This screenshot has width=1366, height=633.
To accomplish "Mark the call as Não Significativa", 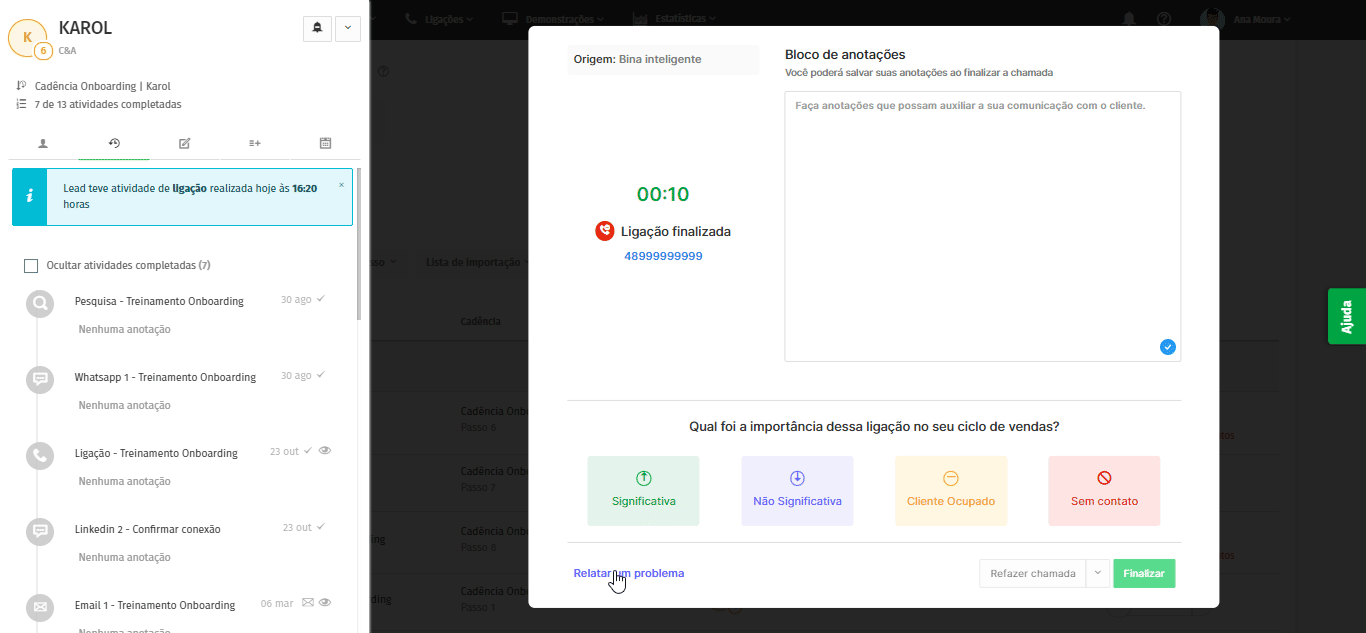I will click(x=797, y=491).
